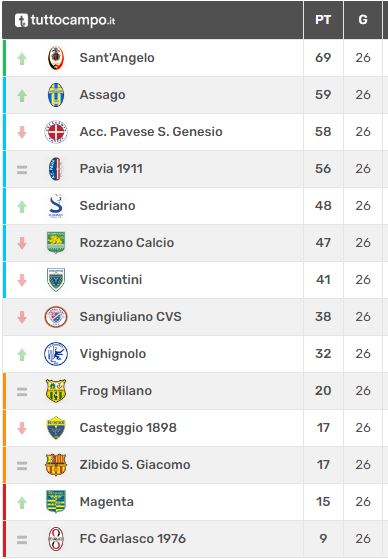Open the Viscontini team page
The image size is (388, 559).
tap(111, 280)
